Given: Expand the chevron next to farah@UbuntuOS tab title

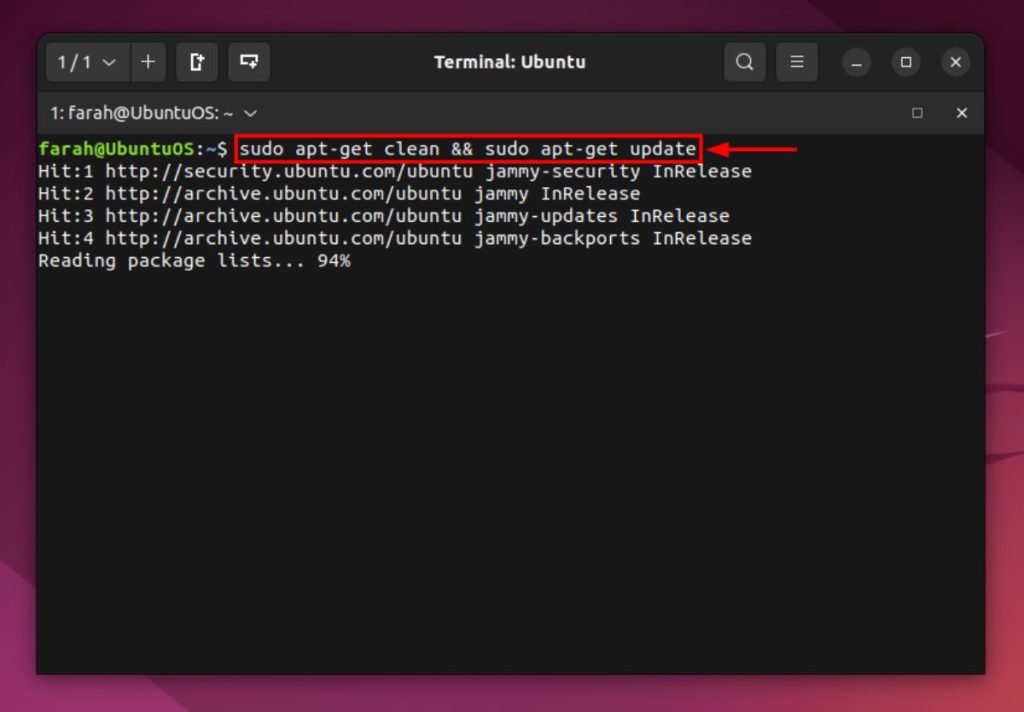Looking at the screenshot, I should point(249,113).
